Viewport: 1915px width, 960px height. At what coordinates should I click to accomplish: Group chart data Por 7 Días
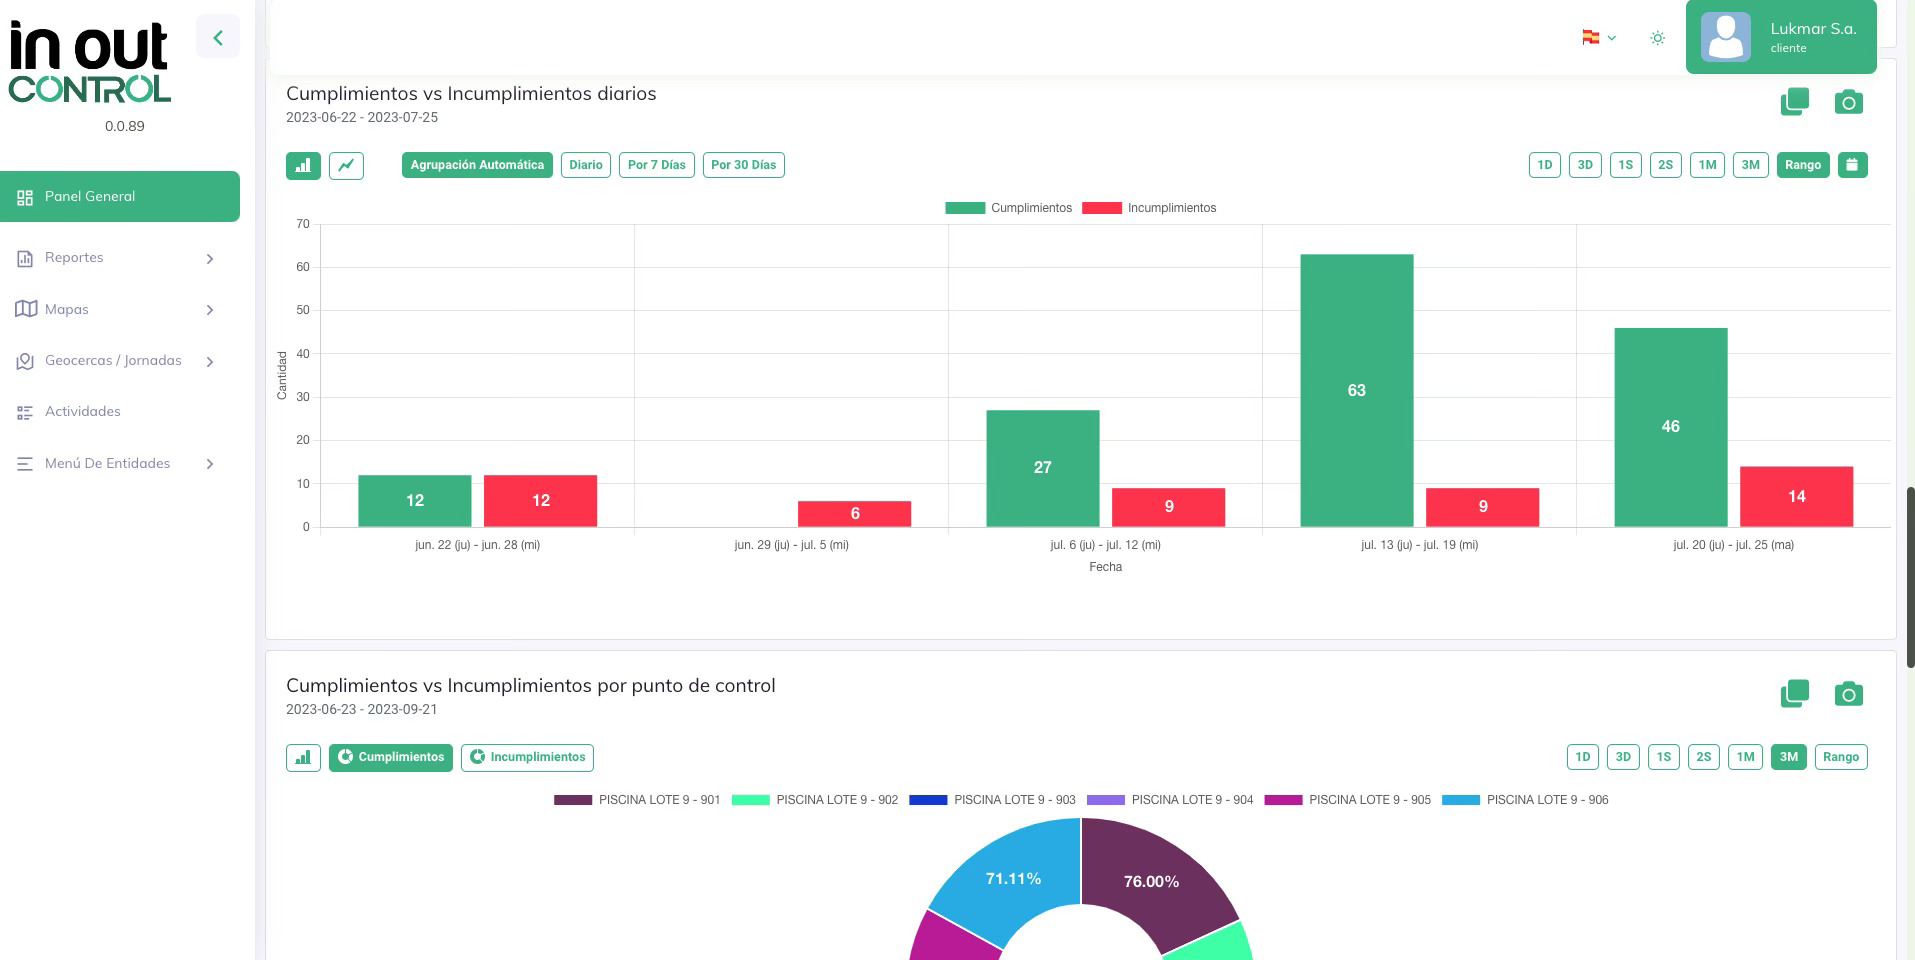656,165
